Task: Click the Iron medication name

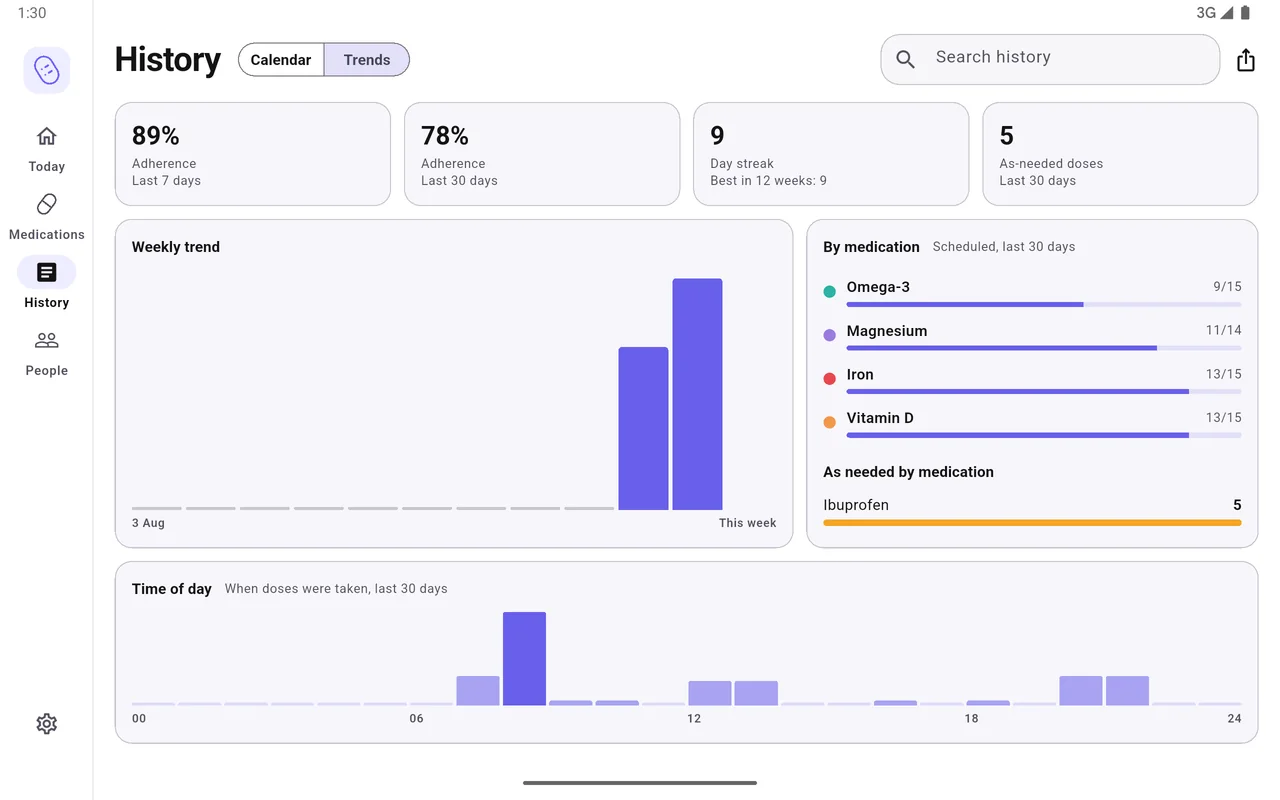Action: (x=860, y=375)
